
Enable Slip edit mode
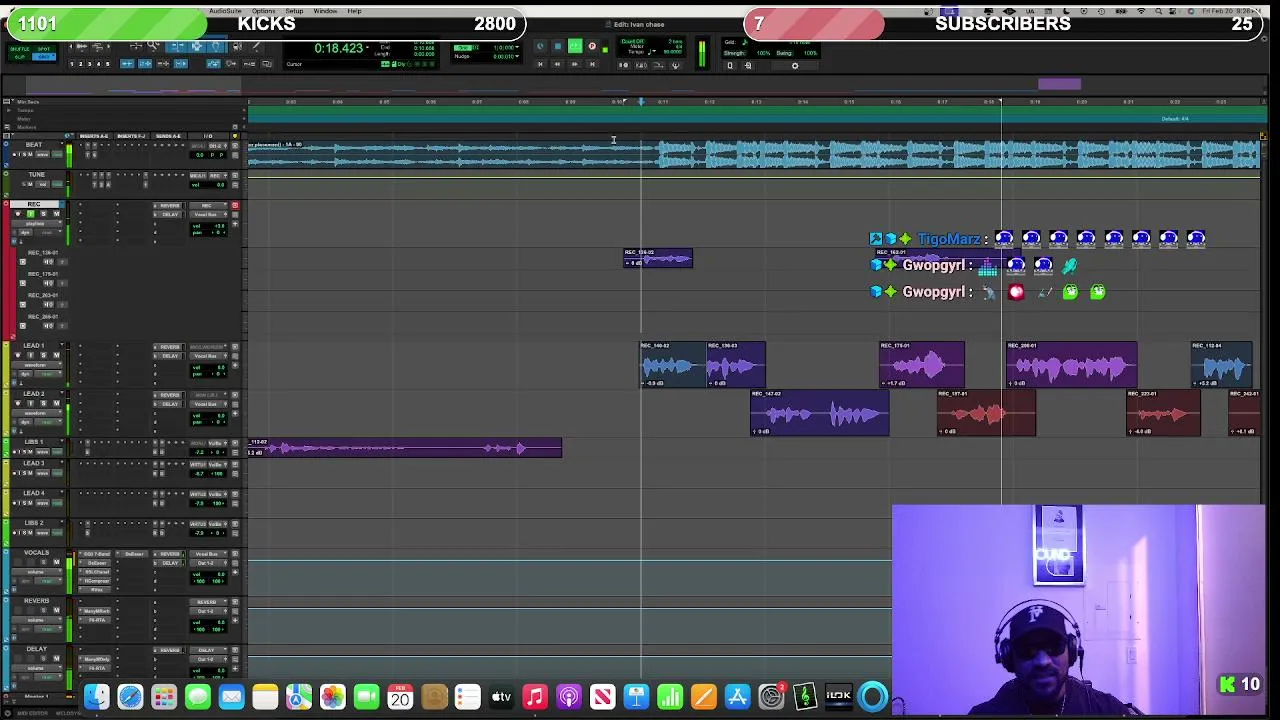point(19,57)
